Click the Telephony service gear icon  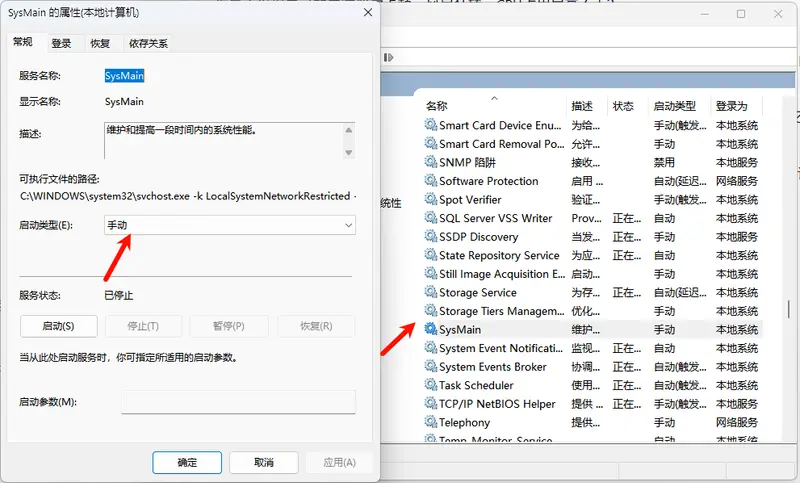430,422
